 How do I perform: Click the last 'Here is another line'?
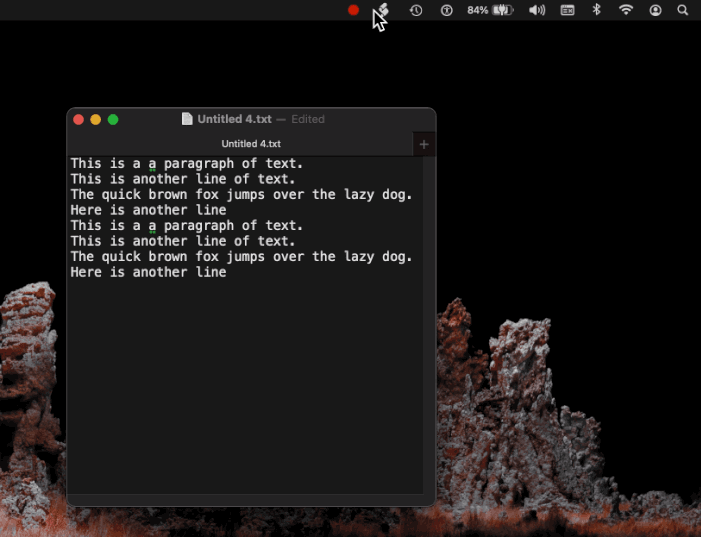(148, 272)
